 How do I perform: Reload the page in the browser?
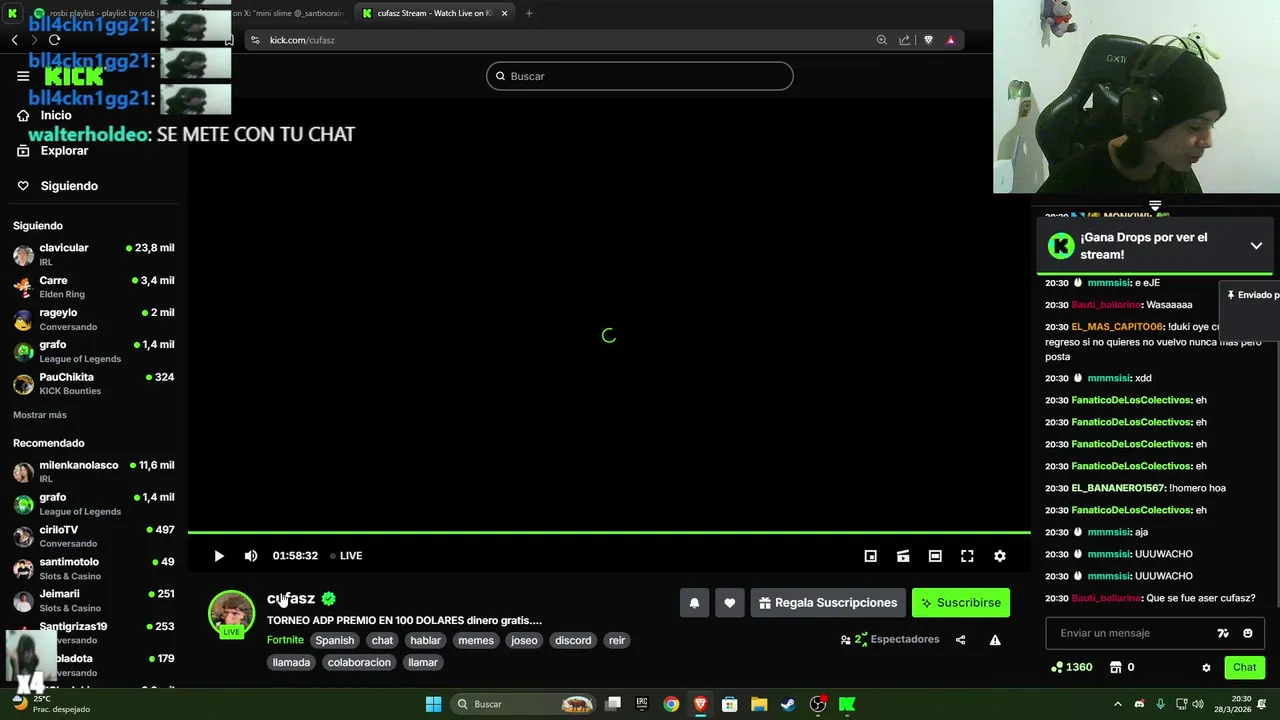[x=54, y=40]
